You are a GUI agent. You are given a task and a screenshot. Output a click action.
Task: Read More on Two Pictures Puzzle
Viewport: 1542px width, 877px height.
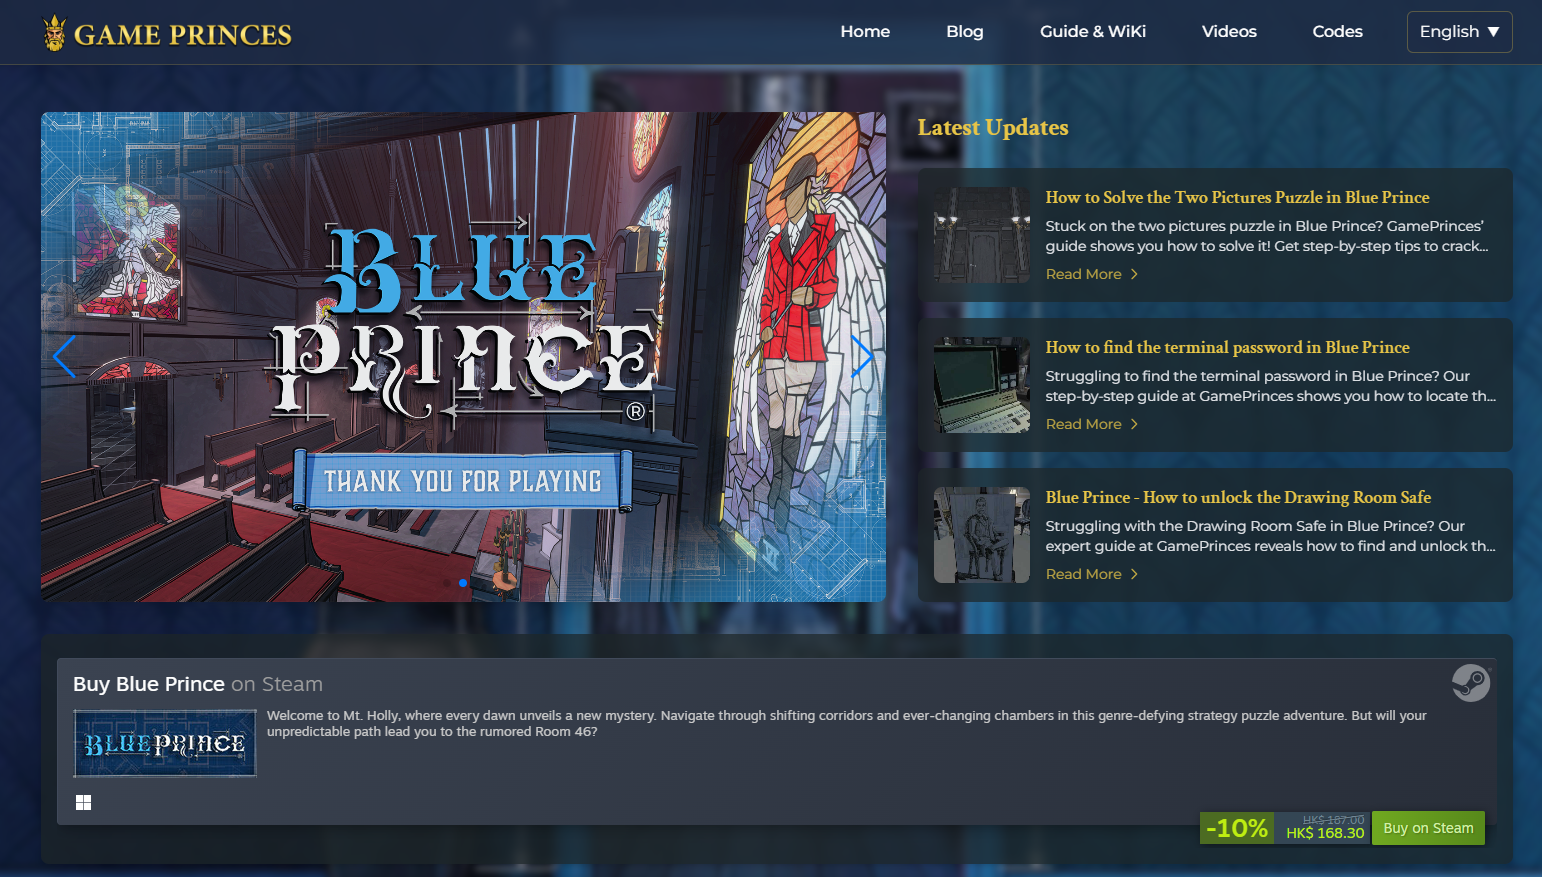point(1091,274)
